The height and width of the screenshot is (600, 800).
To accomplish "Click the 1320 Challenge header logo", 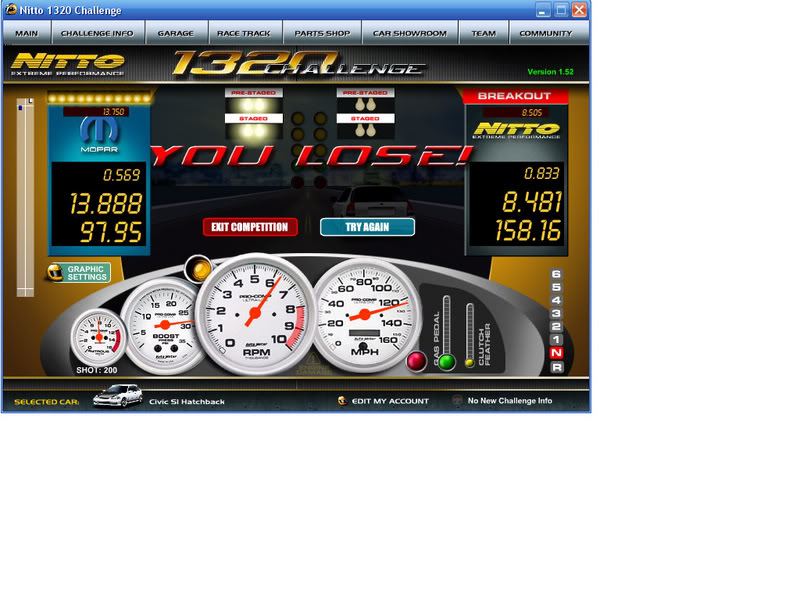I will tap(298, 64).
